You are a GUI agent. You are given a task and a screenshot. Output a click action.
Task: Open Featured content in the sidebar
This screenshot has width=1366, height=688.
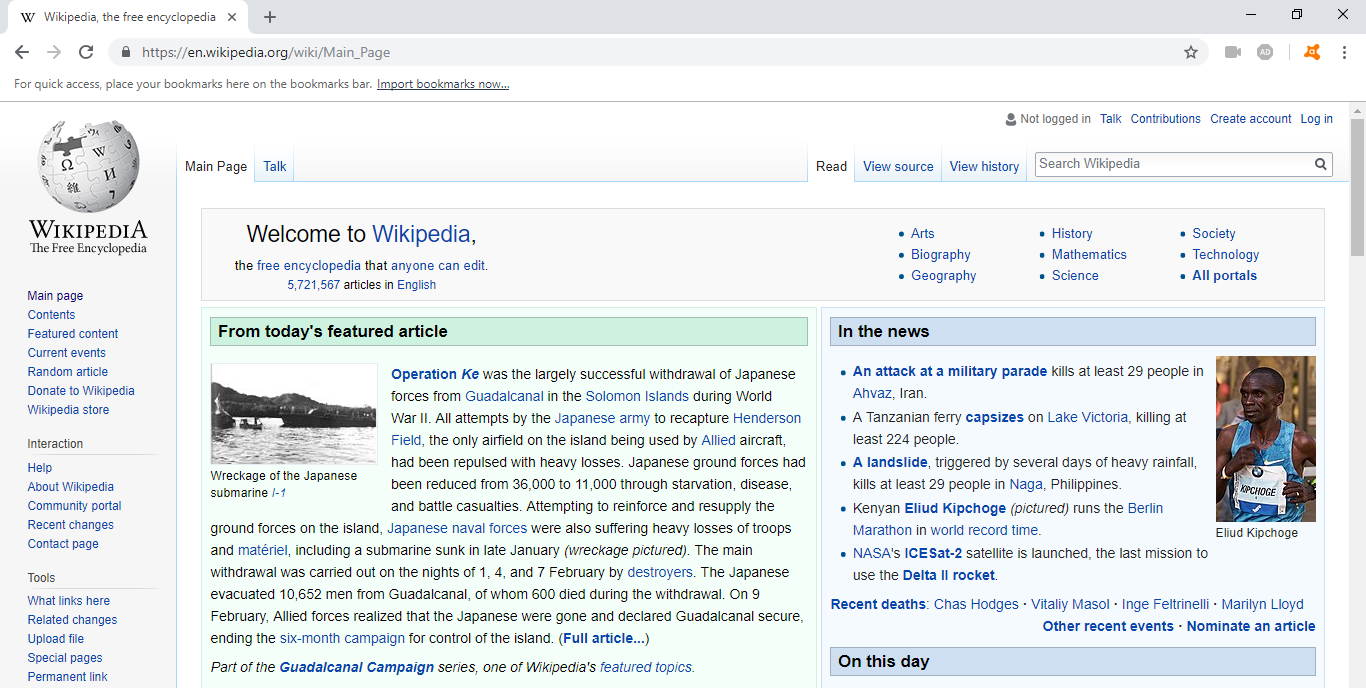tap(73, 334)
